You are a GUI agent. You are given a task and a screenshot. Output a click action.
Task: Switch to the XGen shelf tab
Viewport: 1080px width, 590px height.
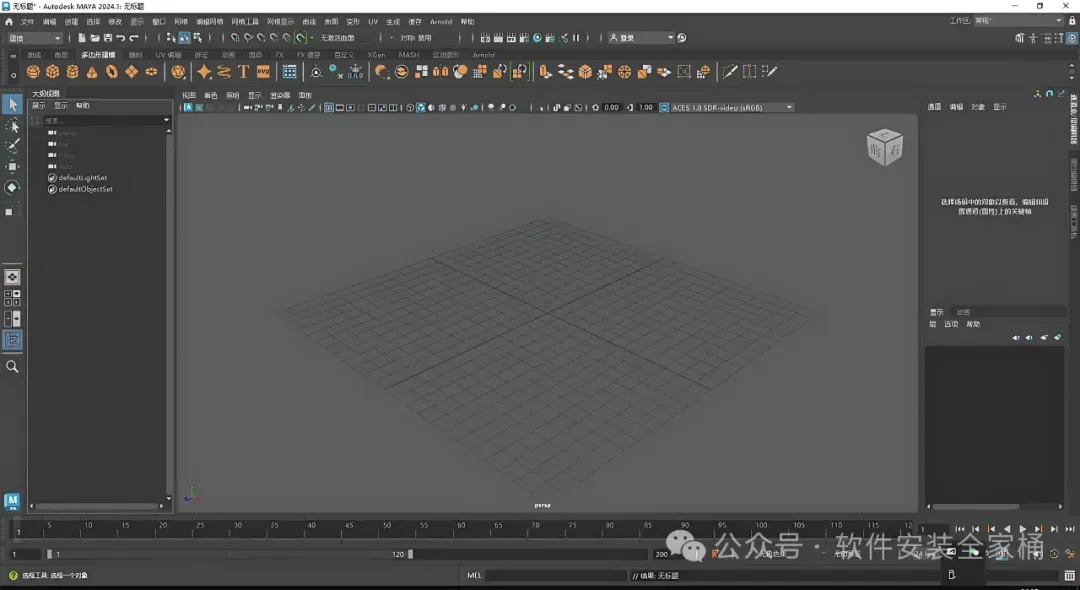pos(376,55)
